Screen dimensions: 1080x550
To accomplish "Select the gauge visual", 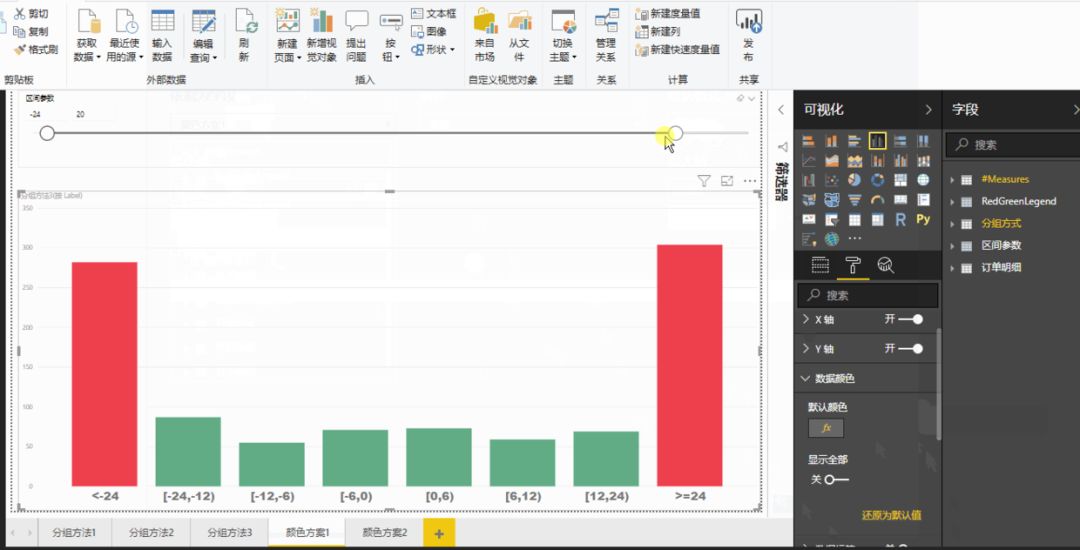I will point(878,200).
